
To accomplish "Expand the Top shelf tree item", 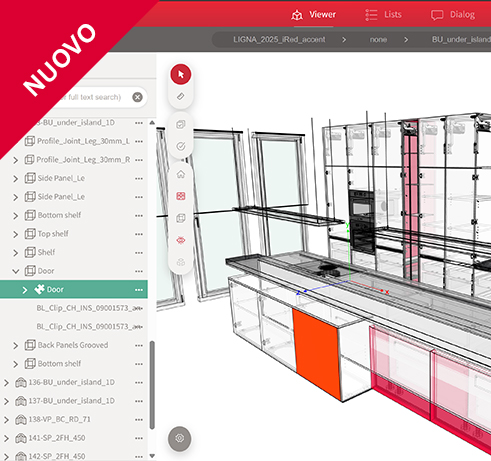I will click(15, 234).
